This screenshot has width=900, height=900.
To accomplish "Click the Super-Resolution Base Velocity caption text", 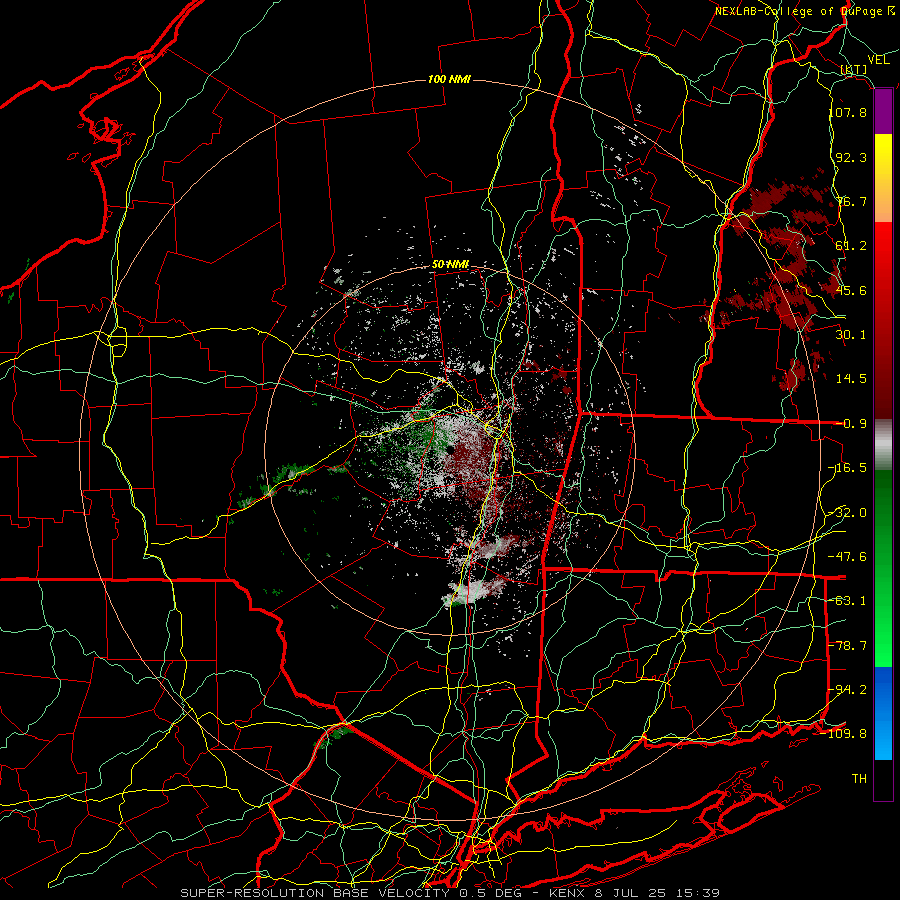I will coord(449,893).
